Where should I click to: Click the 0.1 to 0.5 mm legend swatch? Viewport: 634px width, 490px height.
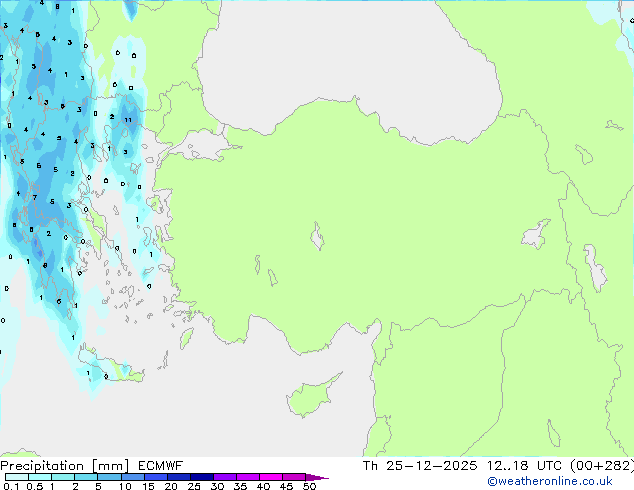[x=17, y=477]
